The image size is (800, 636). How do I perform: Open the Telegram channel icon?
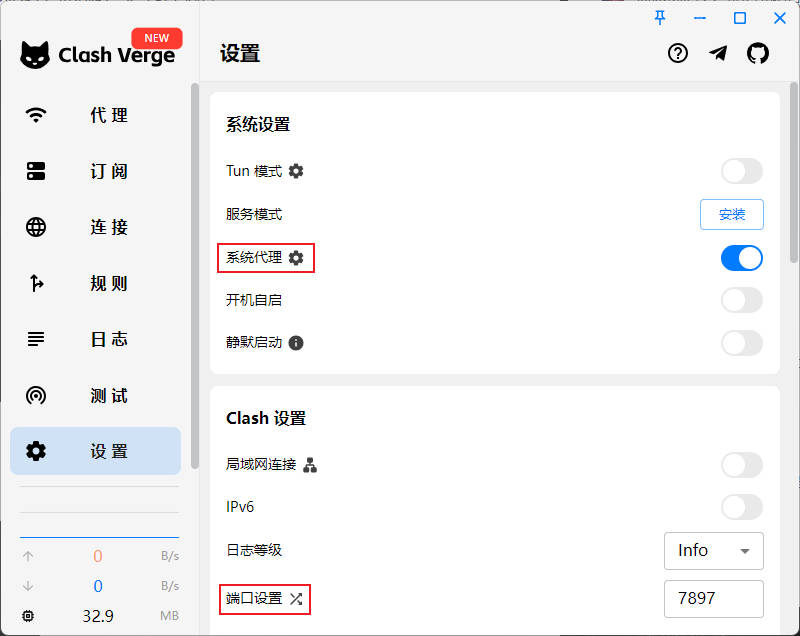tap(718, 53)
